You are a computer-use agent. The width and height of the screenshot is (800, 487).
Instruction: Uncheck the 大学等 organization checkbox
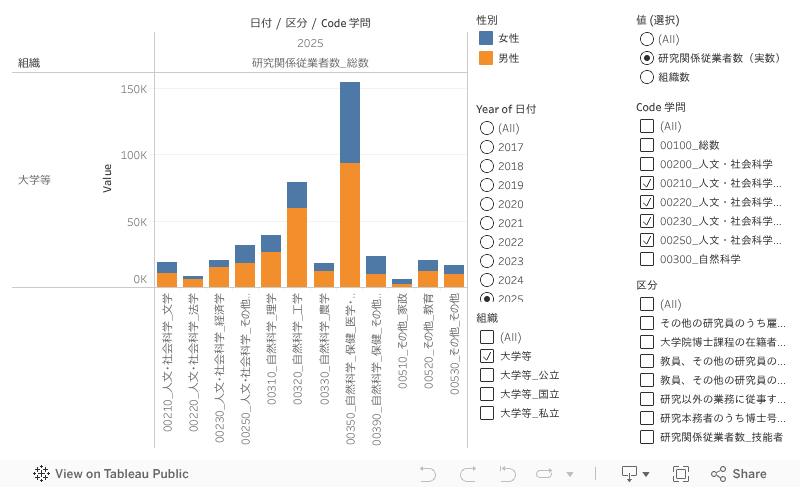tap(487, 356)
